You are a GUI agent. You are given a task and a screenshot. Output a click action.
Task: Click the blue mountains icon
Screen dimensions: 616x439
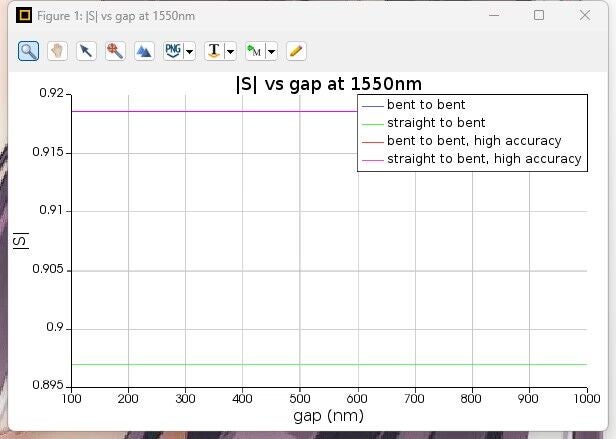click(x=144, y=51)
